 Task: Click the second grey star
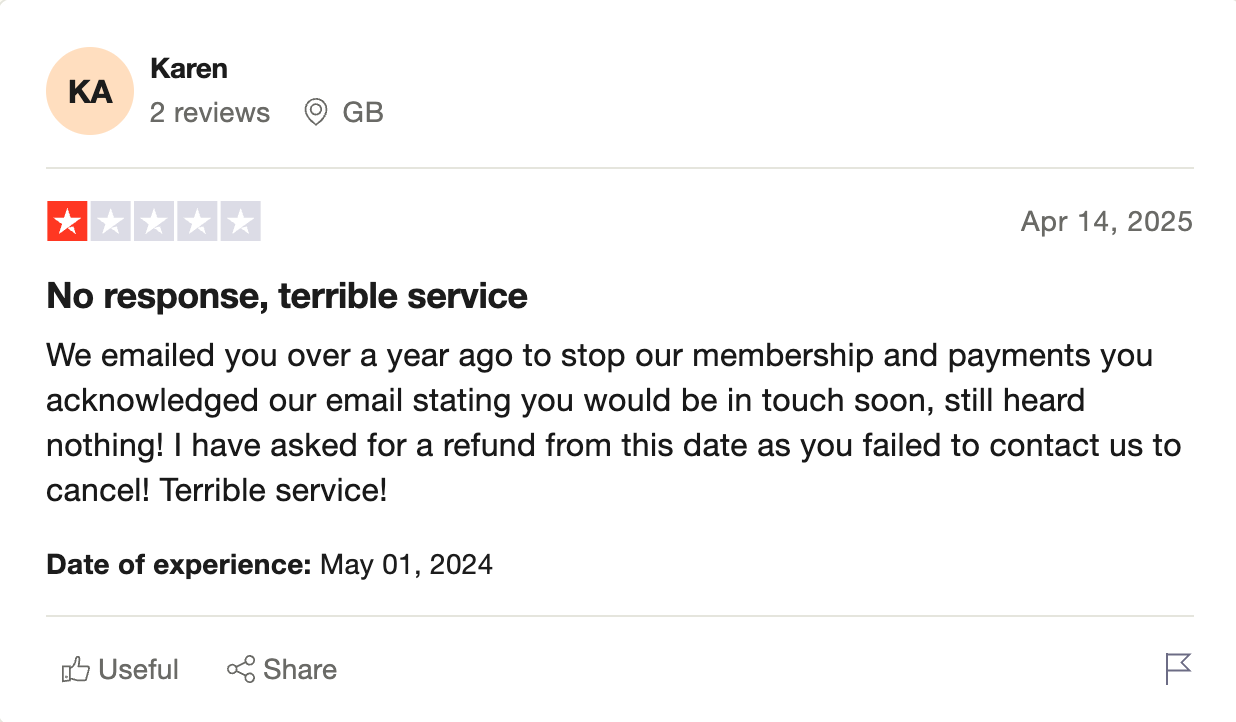111,221
